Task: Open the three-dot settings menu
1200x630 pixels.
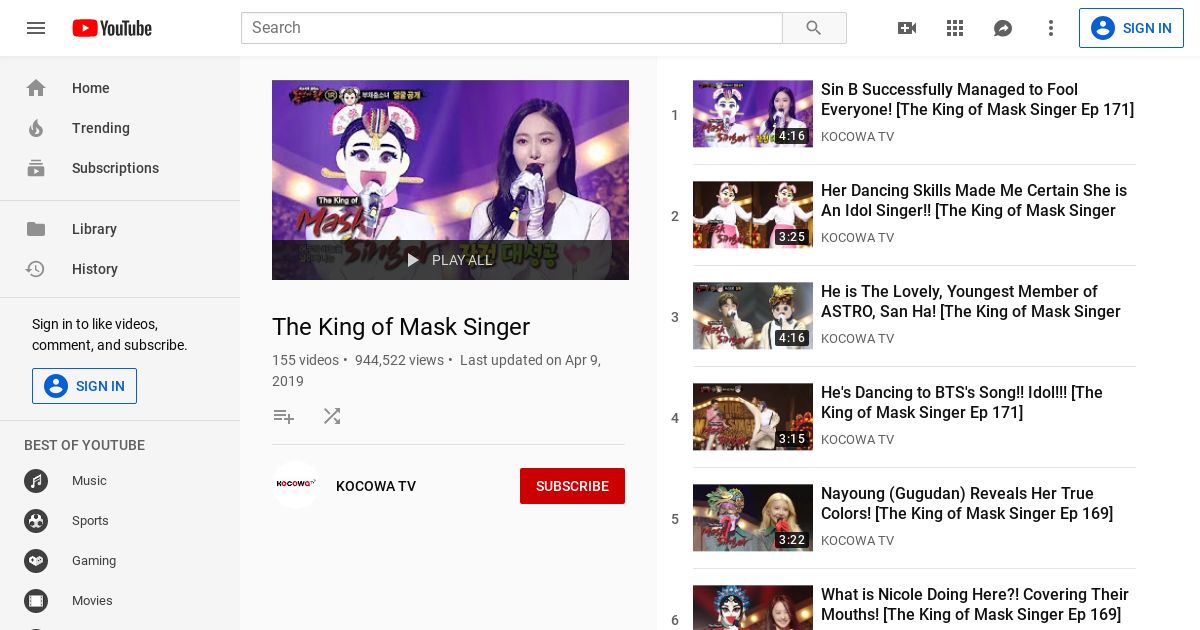Action: (x=1051, y=28)
